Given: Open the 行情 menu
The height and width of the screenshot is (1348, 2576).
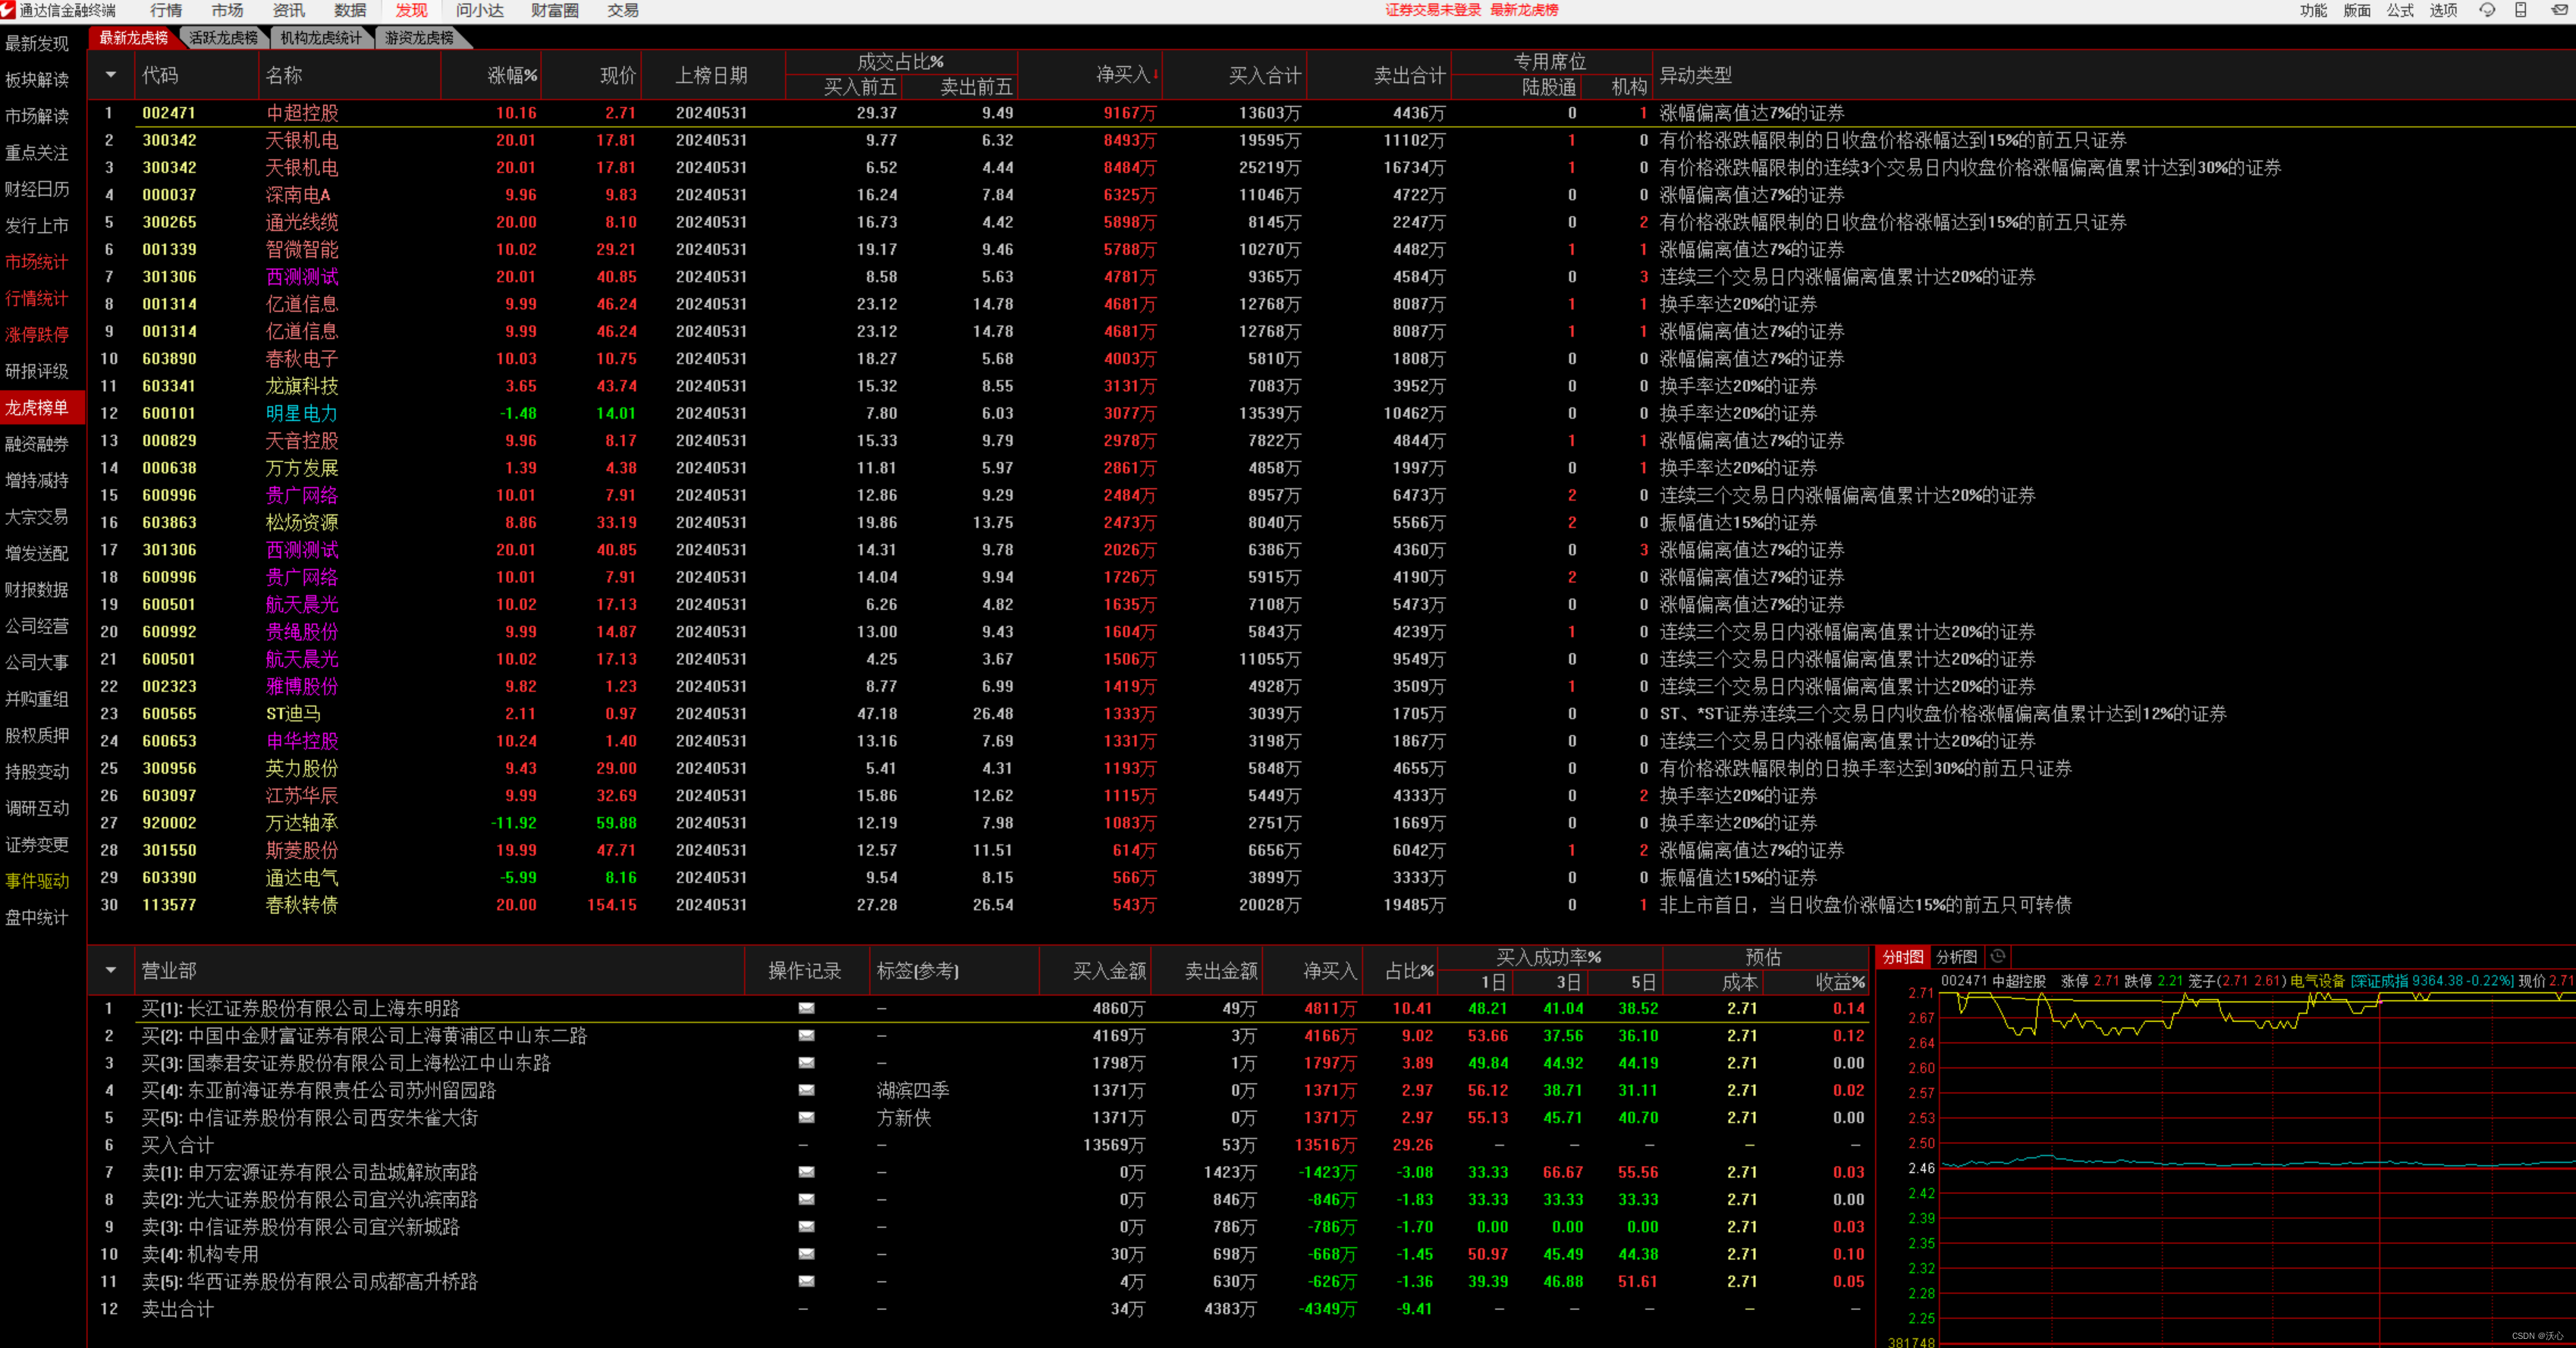Looking at the screenshot, I should coord(166,10).
